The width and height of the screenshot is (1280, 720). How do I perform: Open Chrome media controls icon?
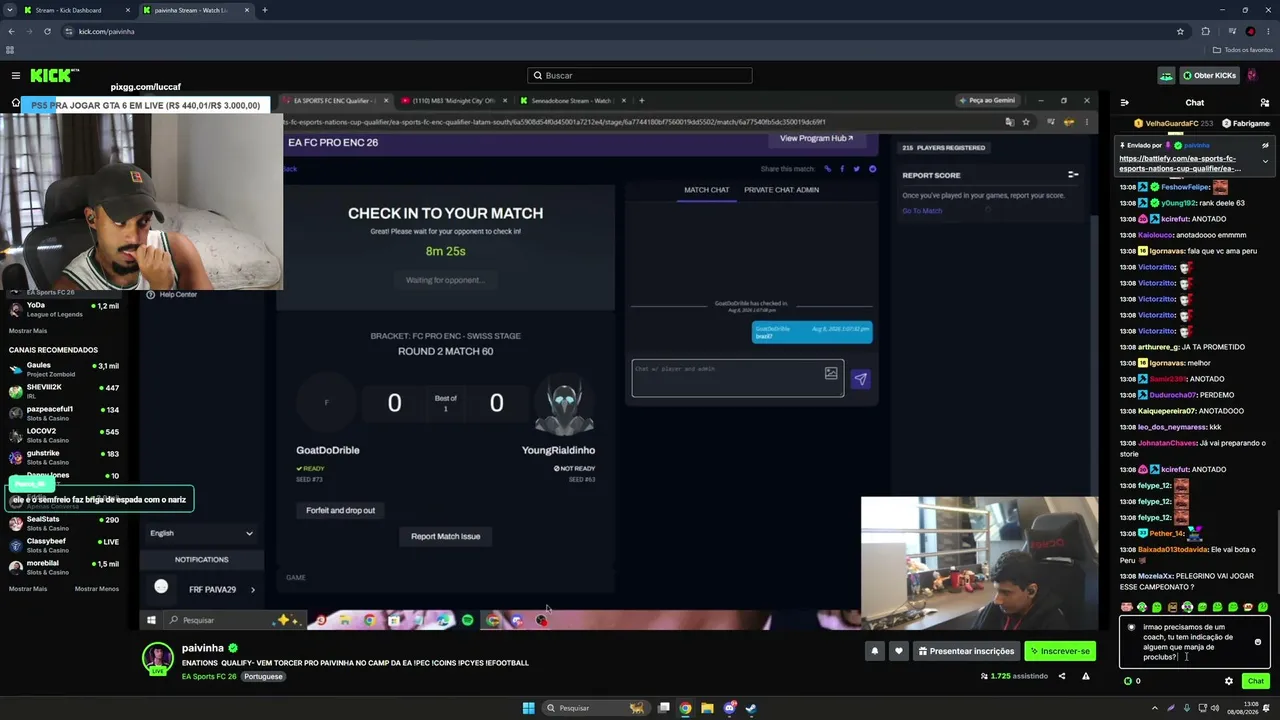(1231, 31)
